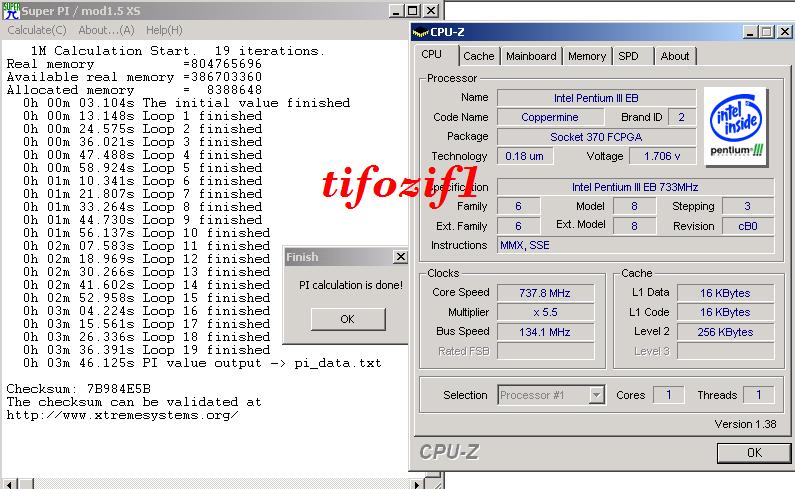Click the Voltage value '1.706 v'
This screenshot has width=795, height=489.
point(662,156)
